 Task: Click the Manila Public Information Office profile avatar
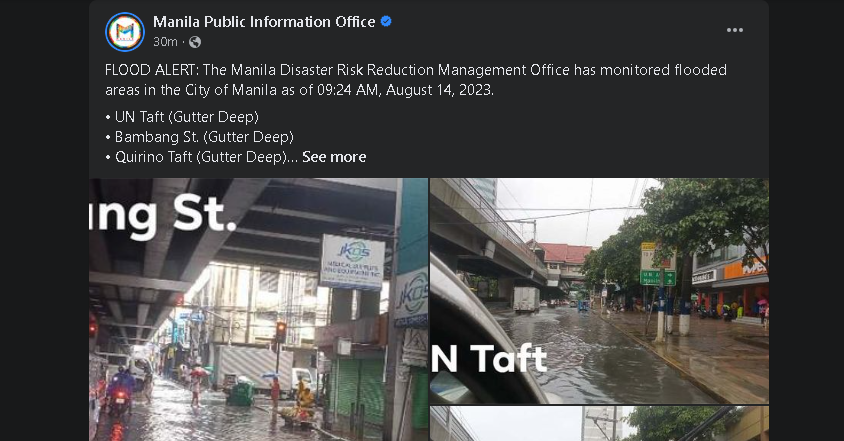click(x=125, y=31)
